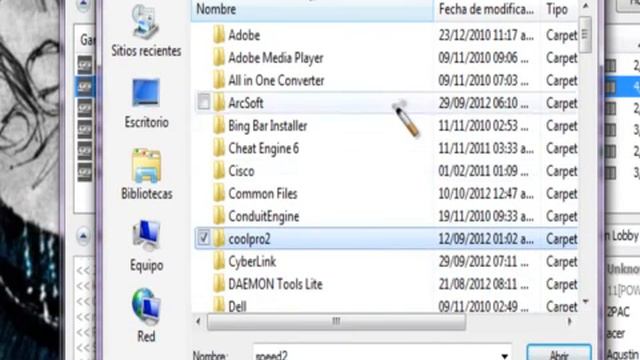The image size is (640, 360).
Task: Click Lobby text in the background window
Action: (x=625, y=236)
